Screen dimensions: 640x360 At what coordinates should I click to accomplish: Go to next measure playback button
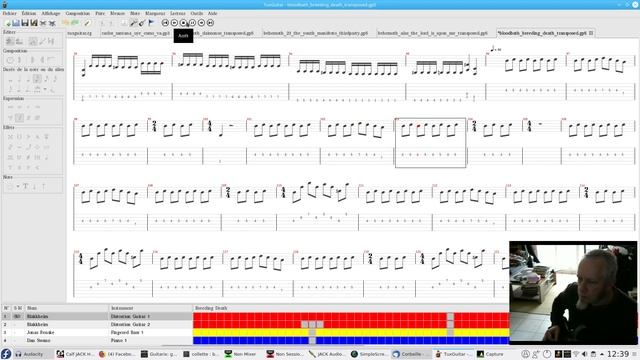click(x=201, y=23)
